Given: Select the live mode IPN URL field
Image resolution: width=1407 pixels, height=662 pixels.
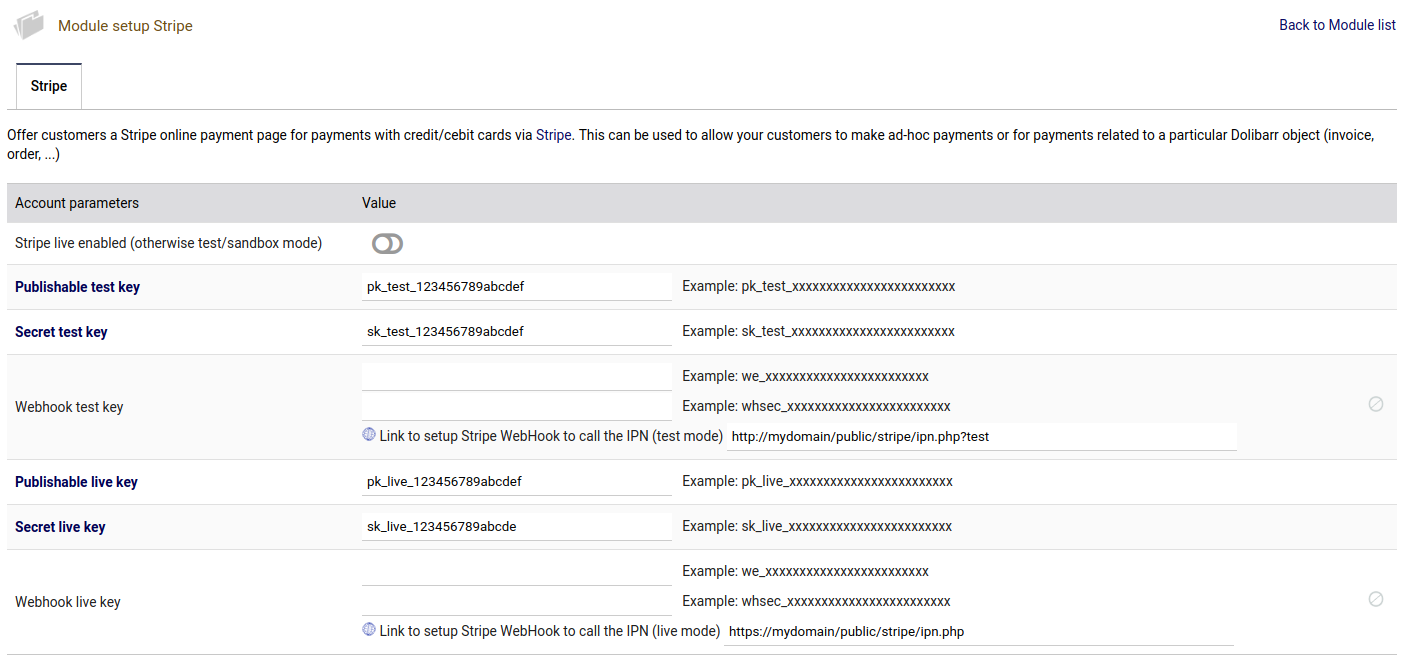Looking at the screenshot, I should [x=979, y=632].
